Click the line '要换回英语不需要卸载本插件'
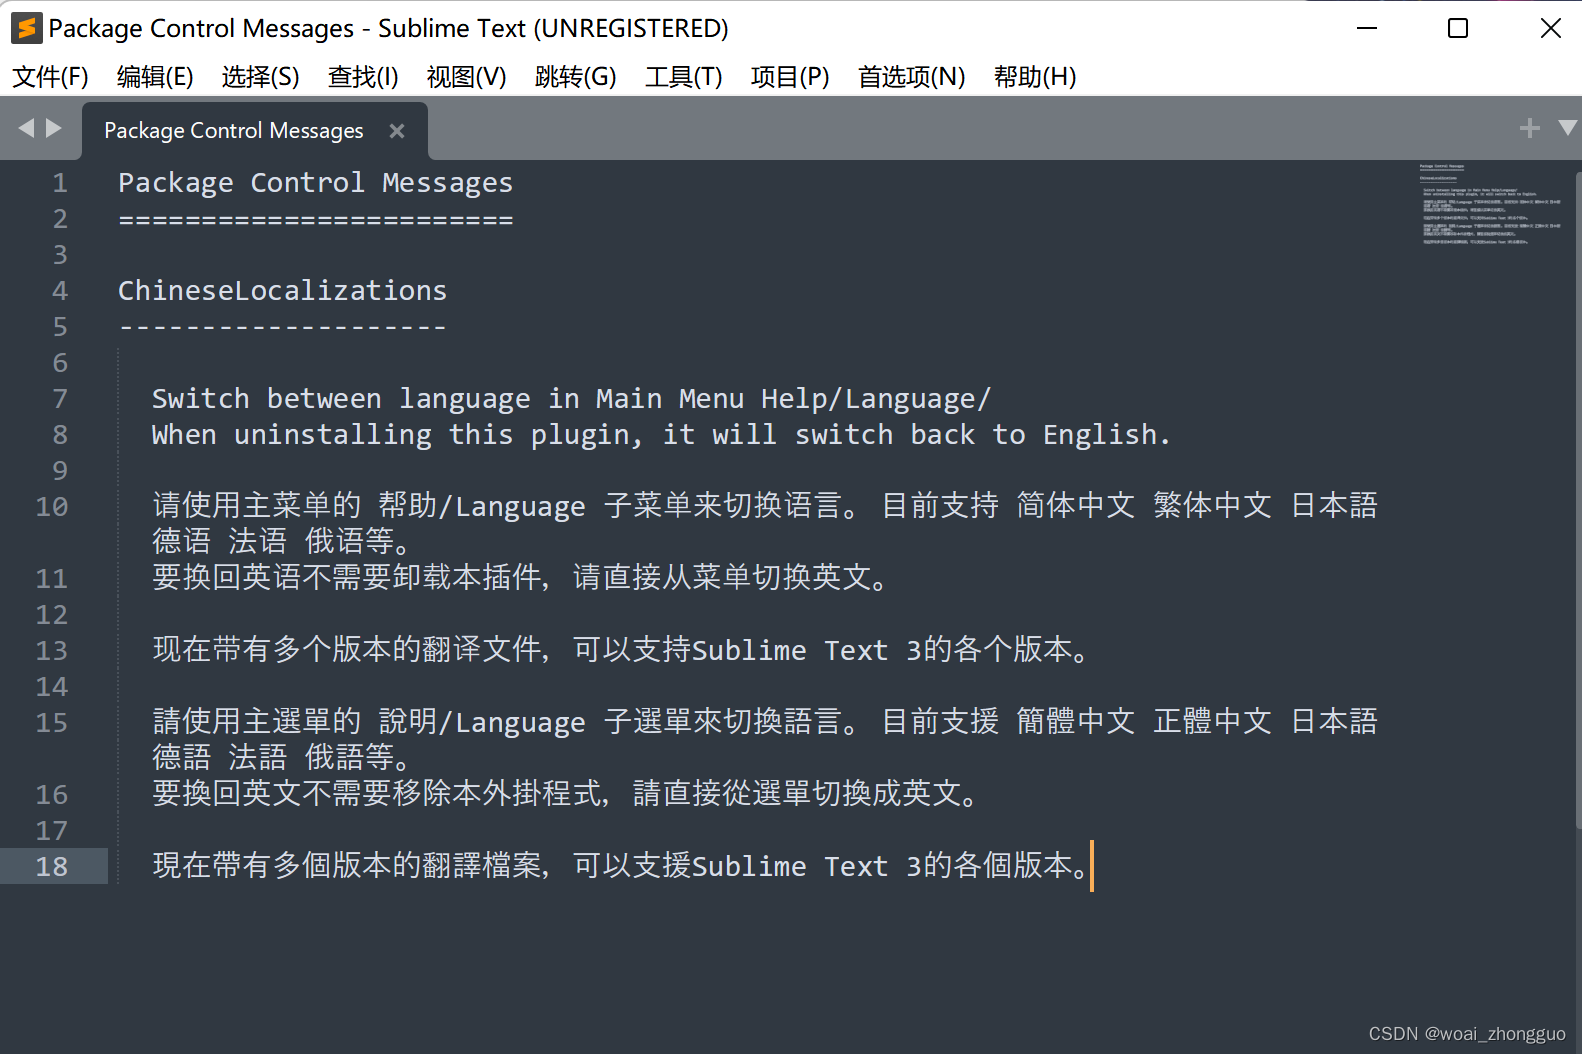Viewport: 1582px width, 1054px height. click(x=520, y=578)
